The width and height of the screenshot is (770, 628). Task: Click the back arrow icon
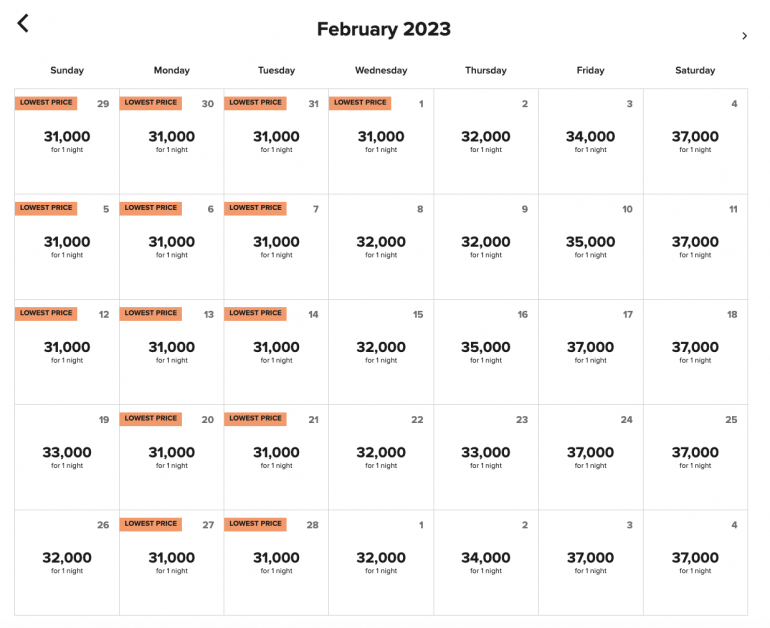pos(23,23)
